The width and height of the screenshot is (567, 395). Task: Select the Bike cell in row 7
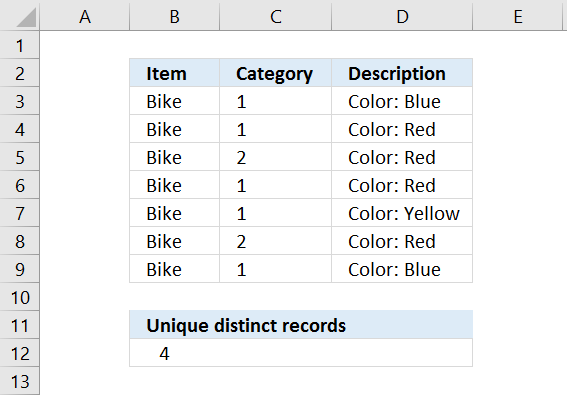point(175,213)
